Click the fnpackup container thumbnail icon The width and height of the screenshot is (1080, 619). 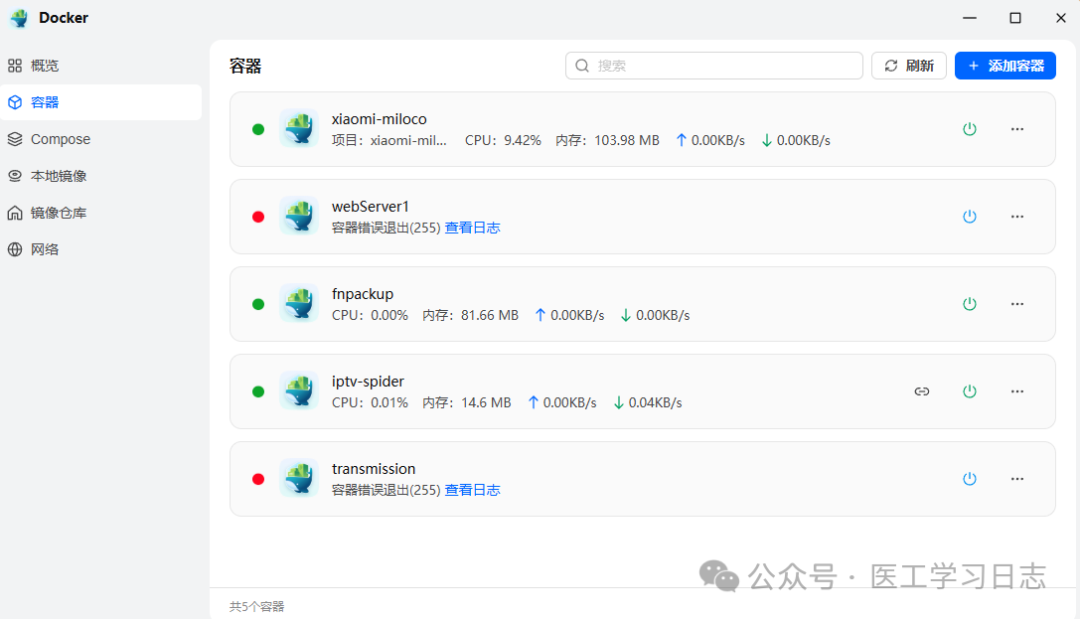[x=298, y=303]
